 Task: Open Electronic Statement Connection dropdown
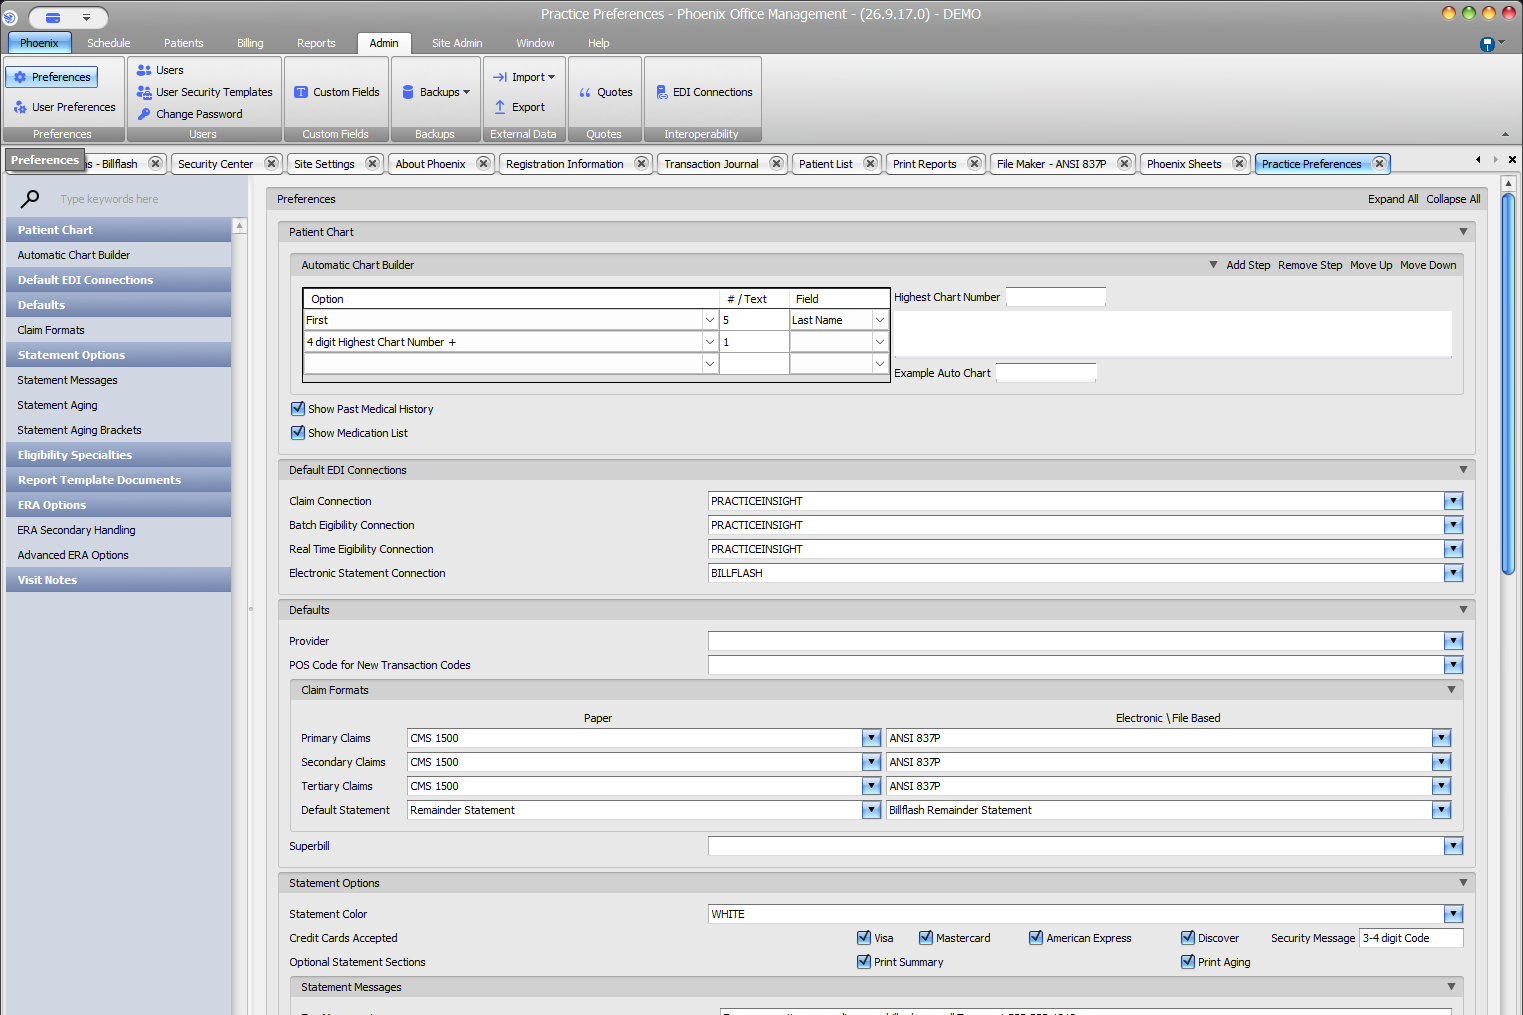coord(1453,573)
